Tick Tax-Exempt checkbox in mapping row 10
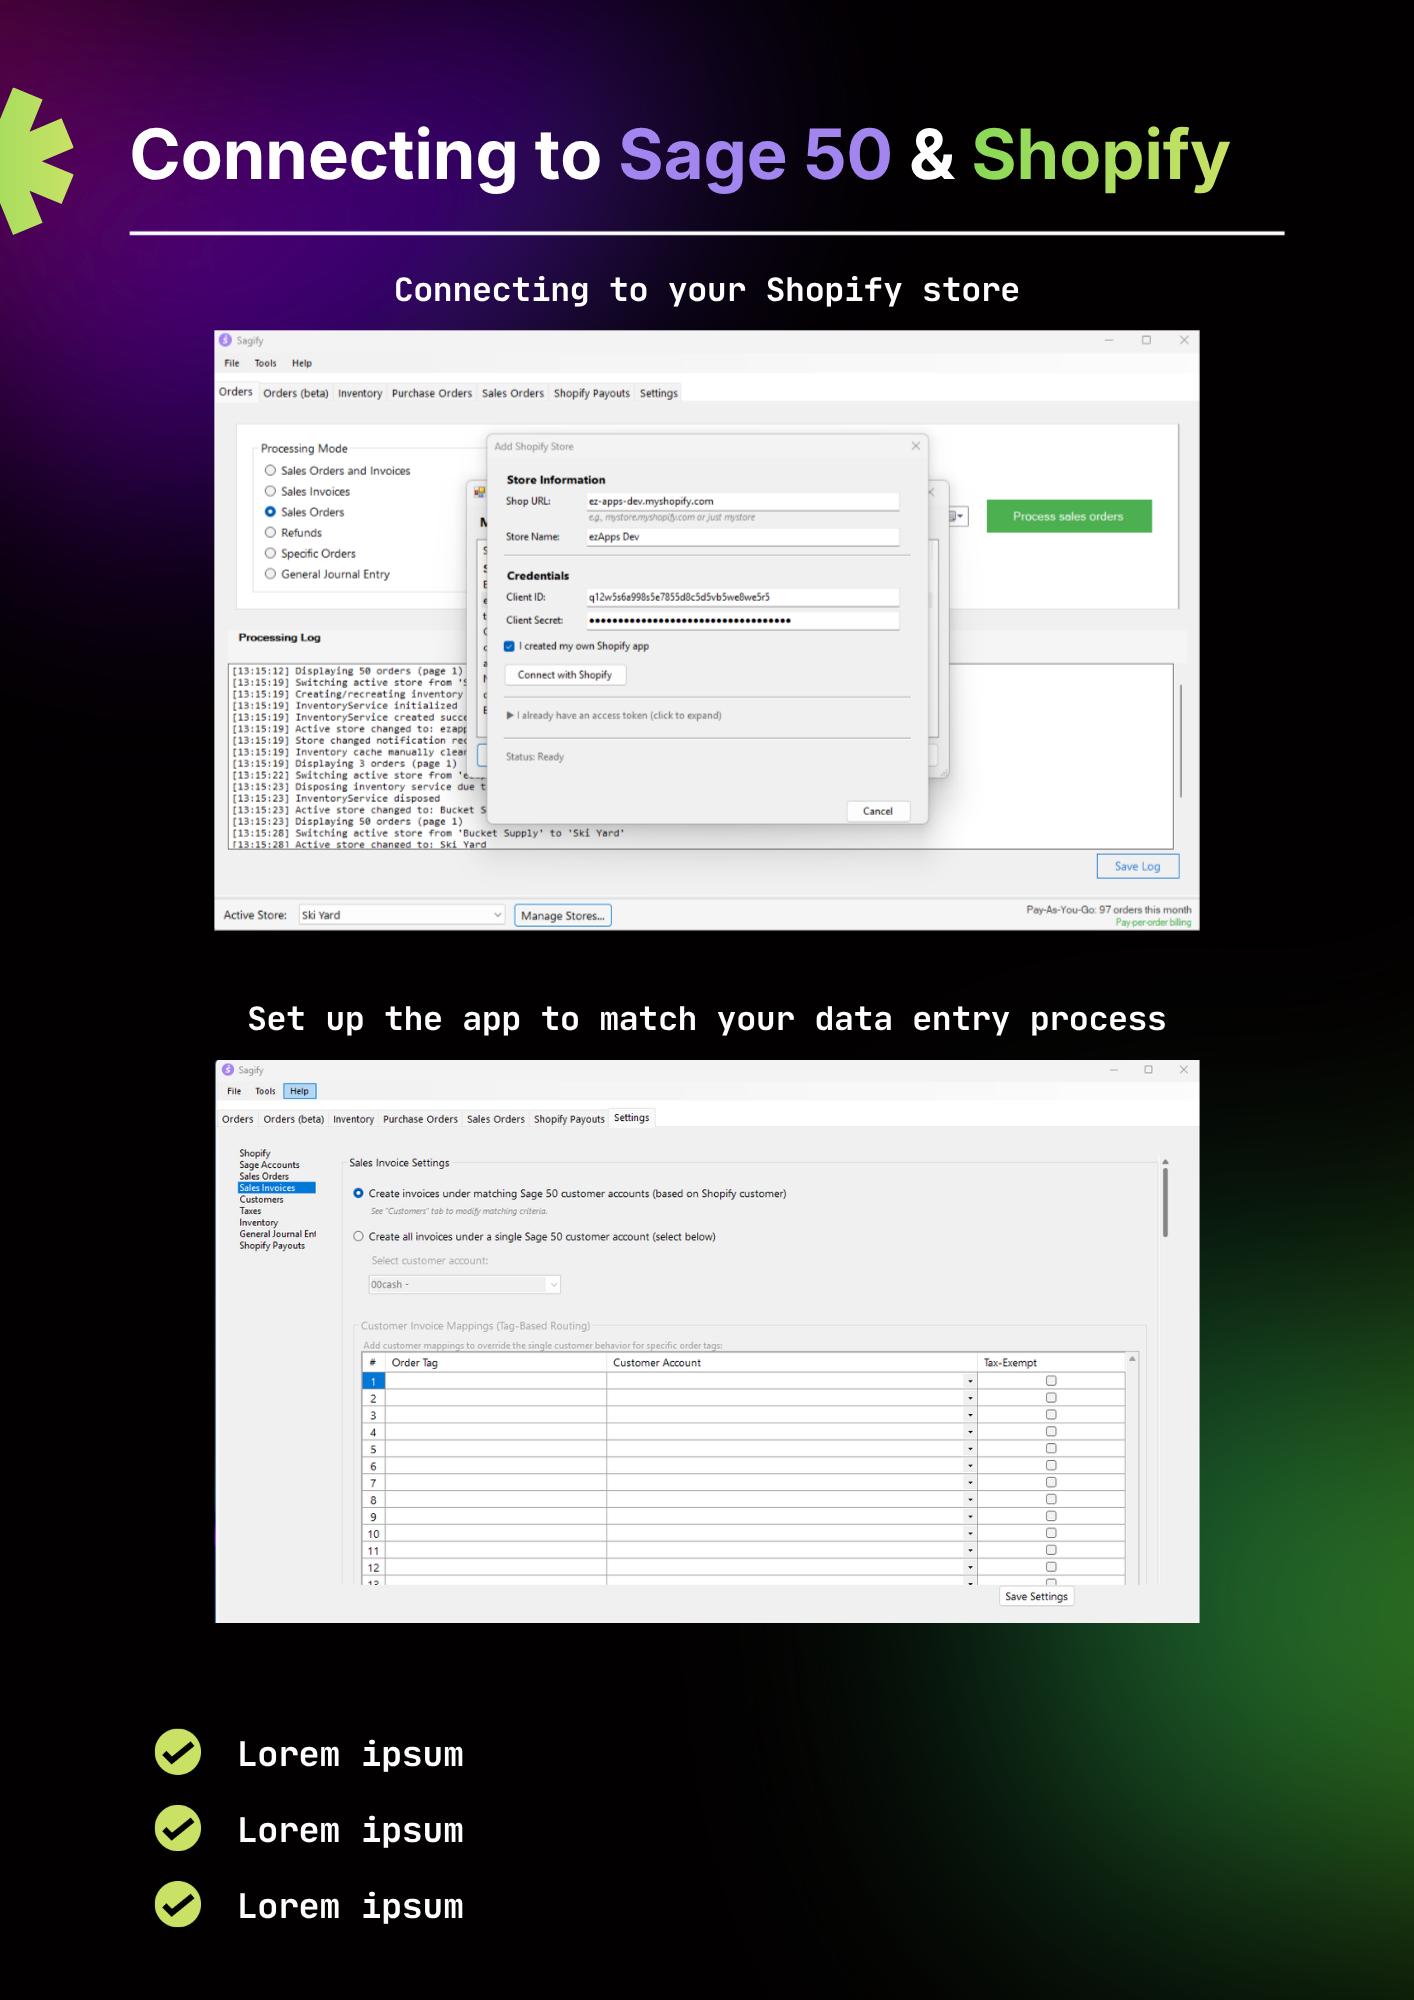Viewport: 1414px width, 2000px height. click(x=1051, y=1533)
